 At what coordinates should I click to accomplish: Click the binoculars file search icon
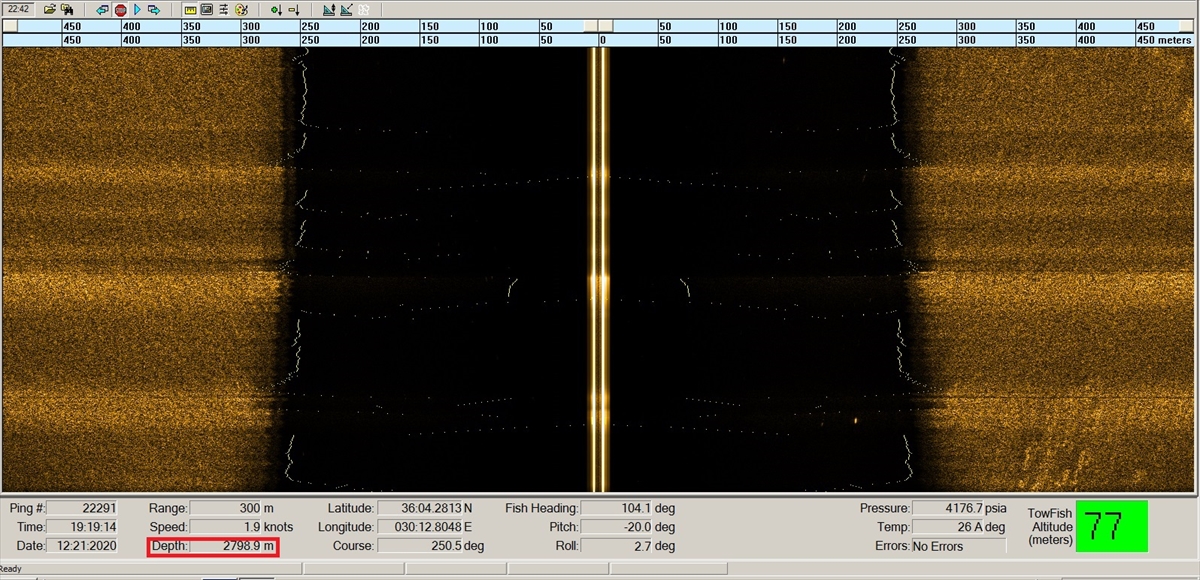click(66, 9)
